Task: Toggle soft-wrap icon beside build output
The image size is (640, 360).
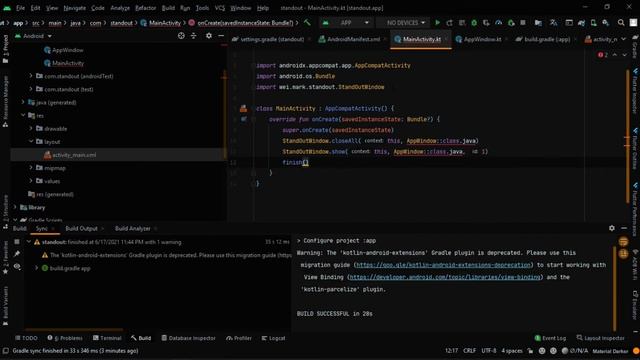Action: [623, 242]
